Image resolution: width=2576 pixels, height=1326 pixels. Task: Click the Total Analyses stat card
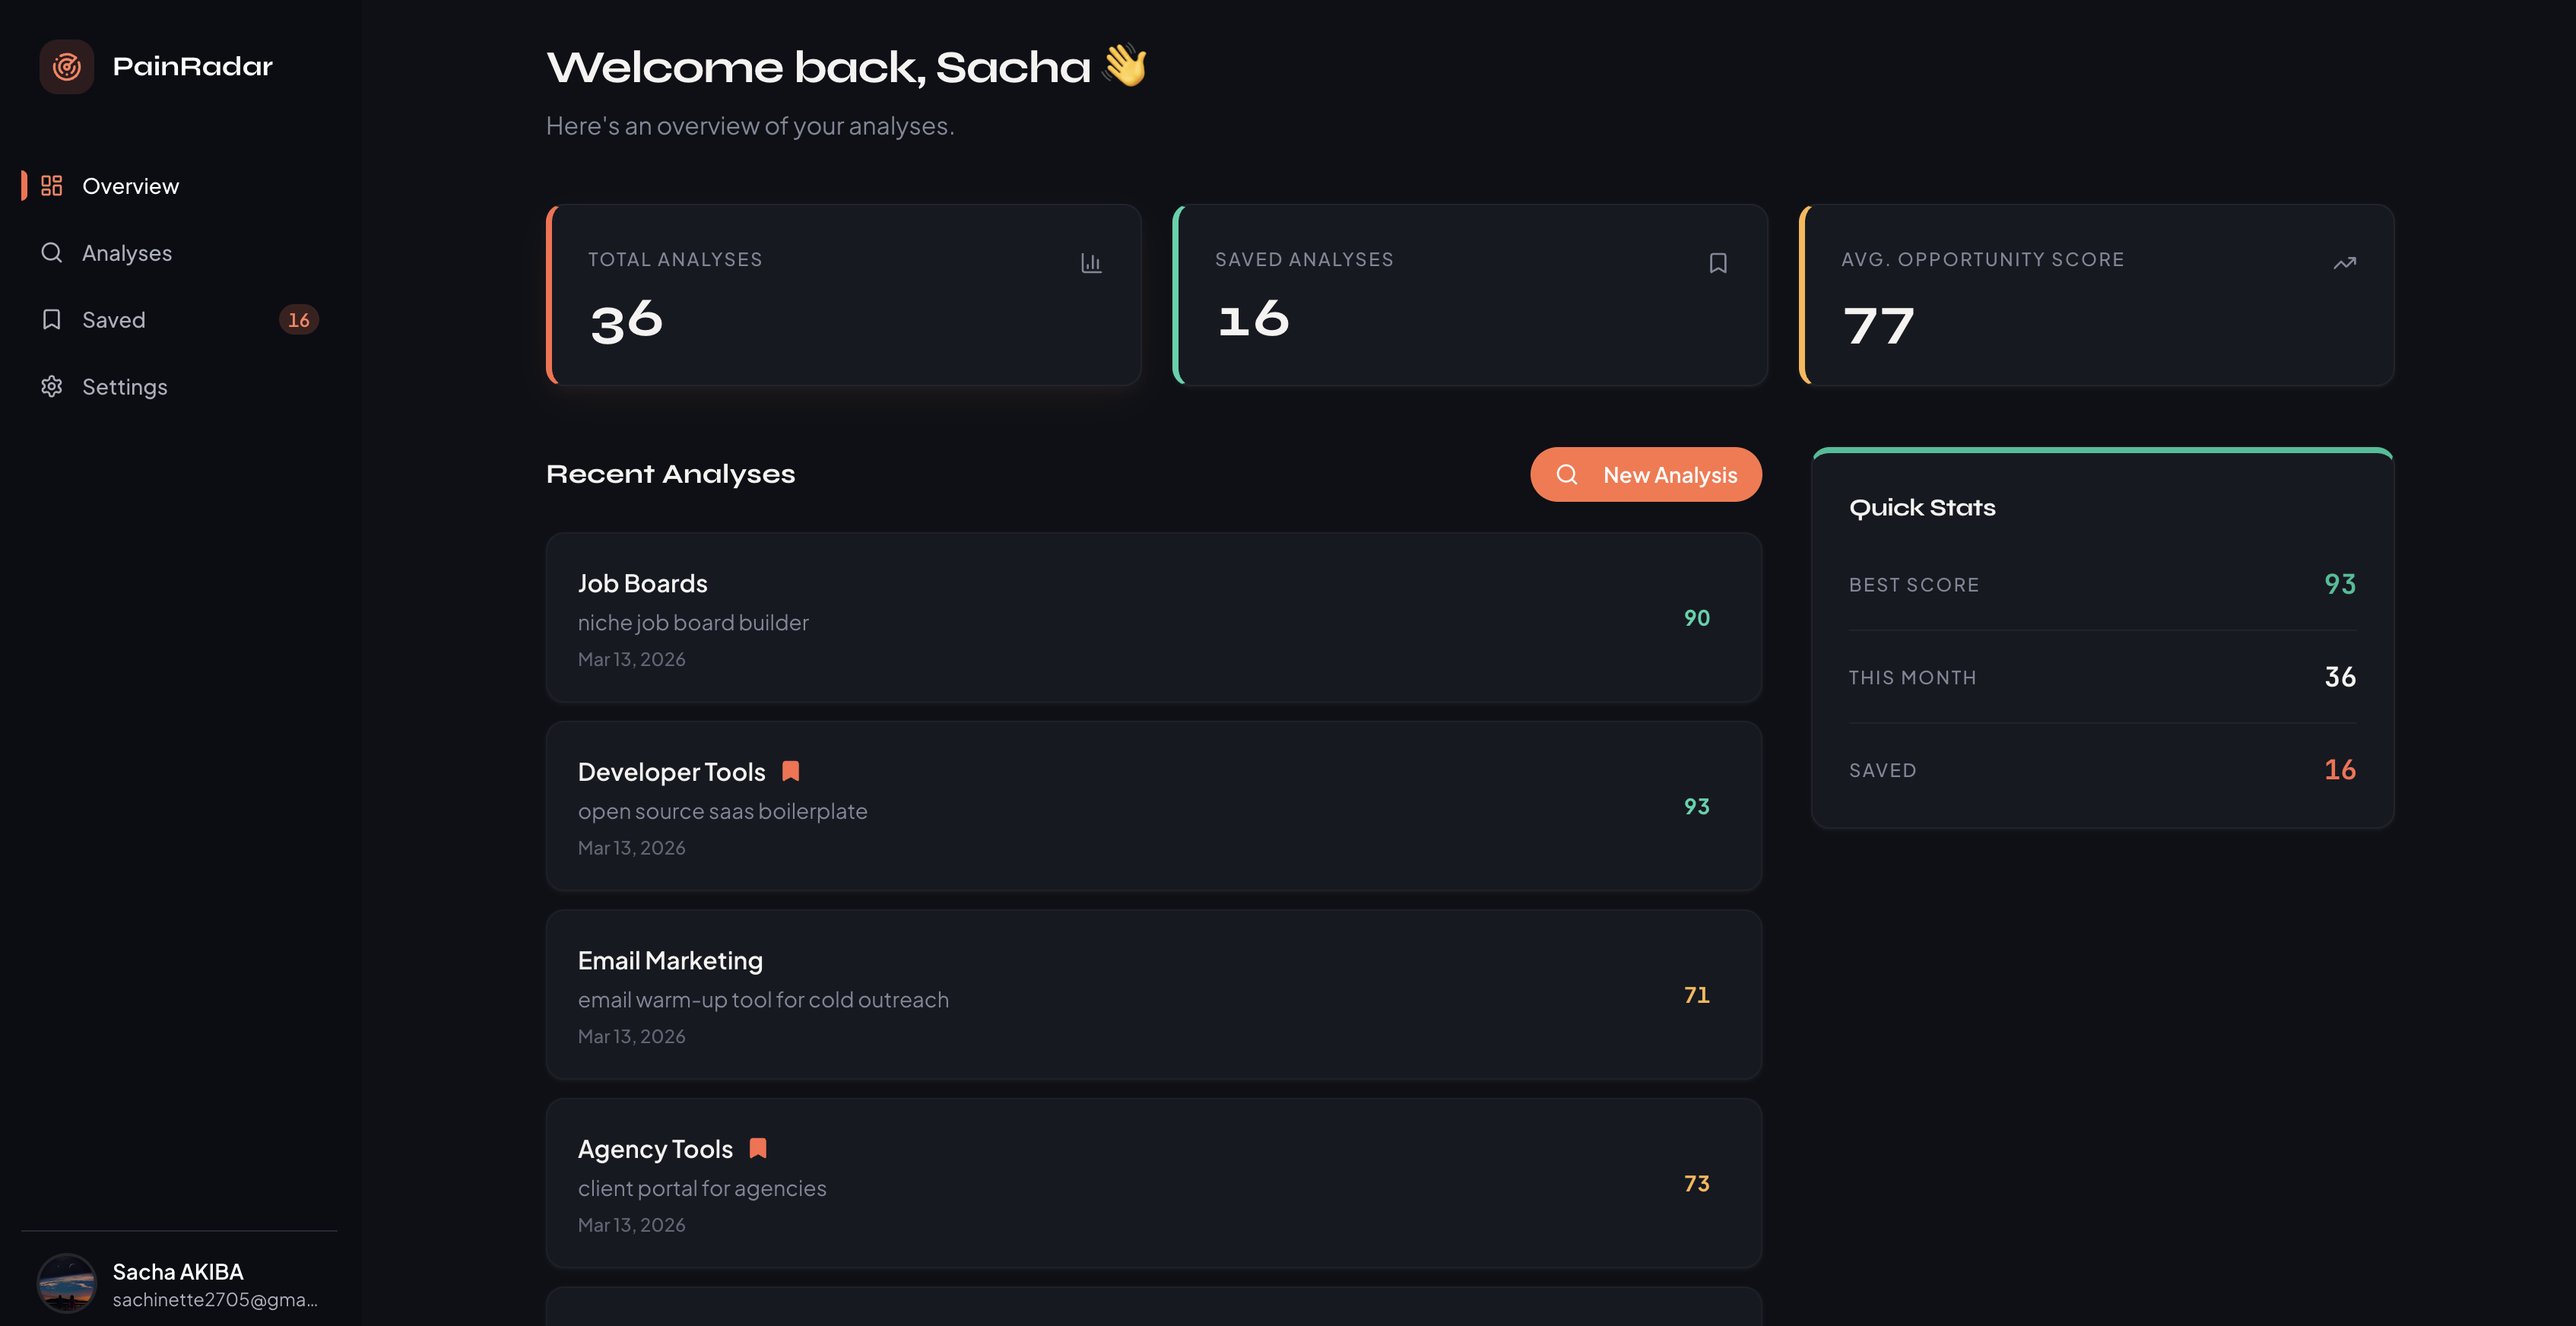pyautogui.click(x=843, y=296)
